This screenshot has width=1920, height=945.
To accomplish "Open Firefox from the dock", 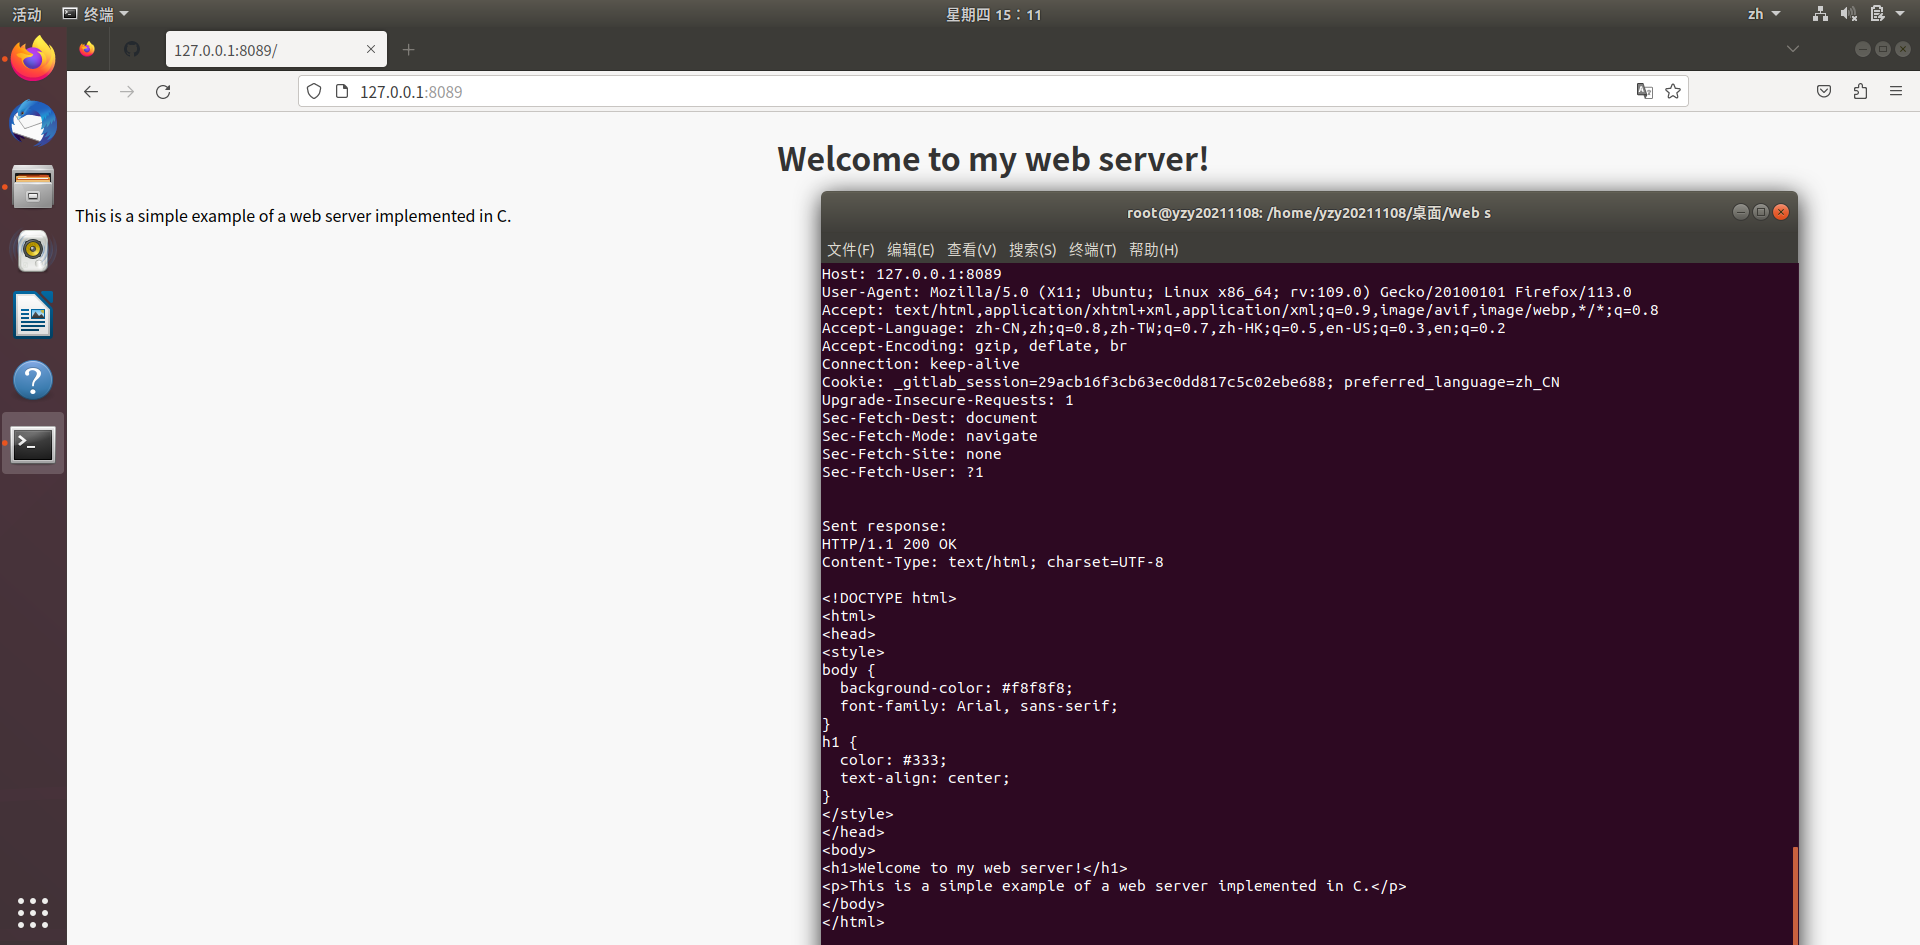I will [x=33, y=59].
